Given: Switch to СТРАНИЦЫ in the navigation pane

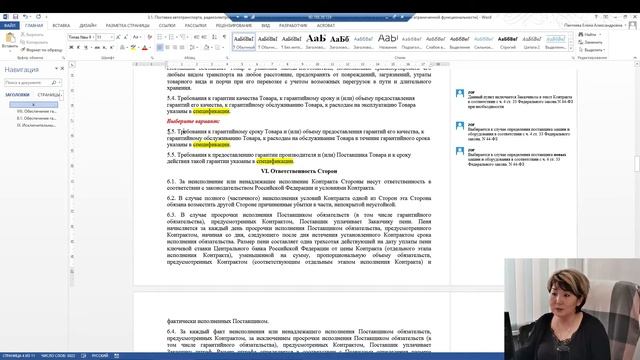Looking at the screenshot, I should pyautogui.click(x=49, y=95).
